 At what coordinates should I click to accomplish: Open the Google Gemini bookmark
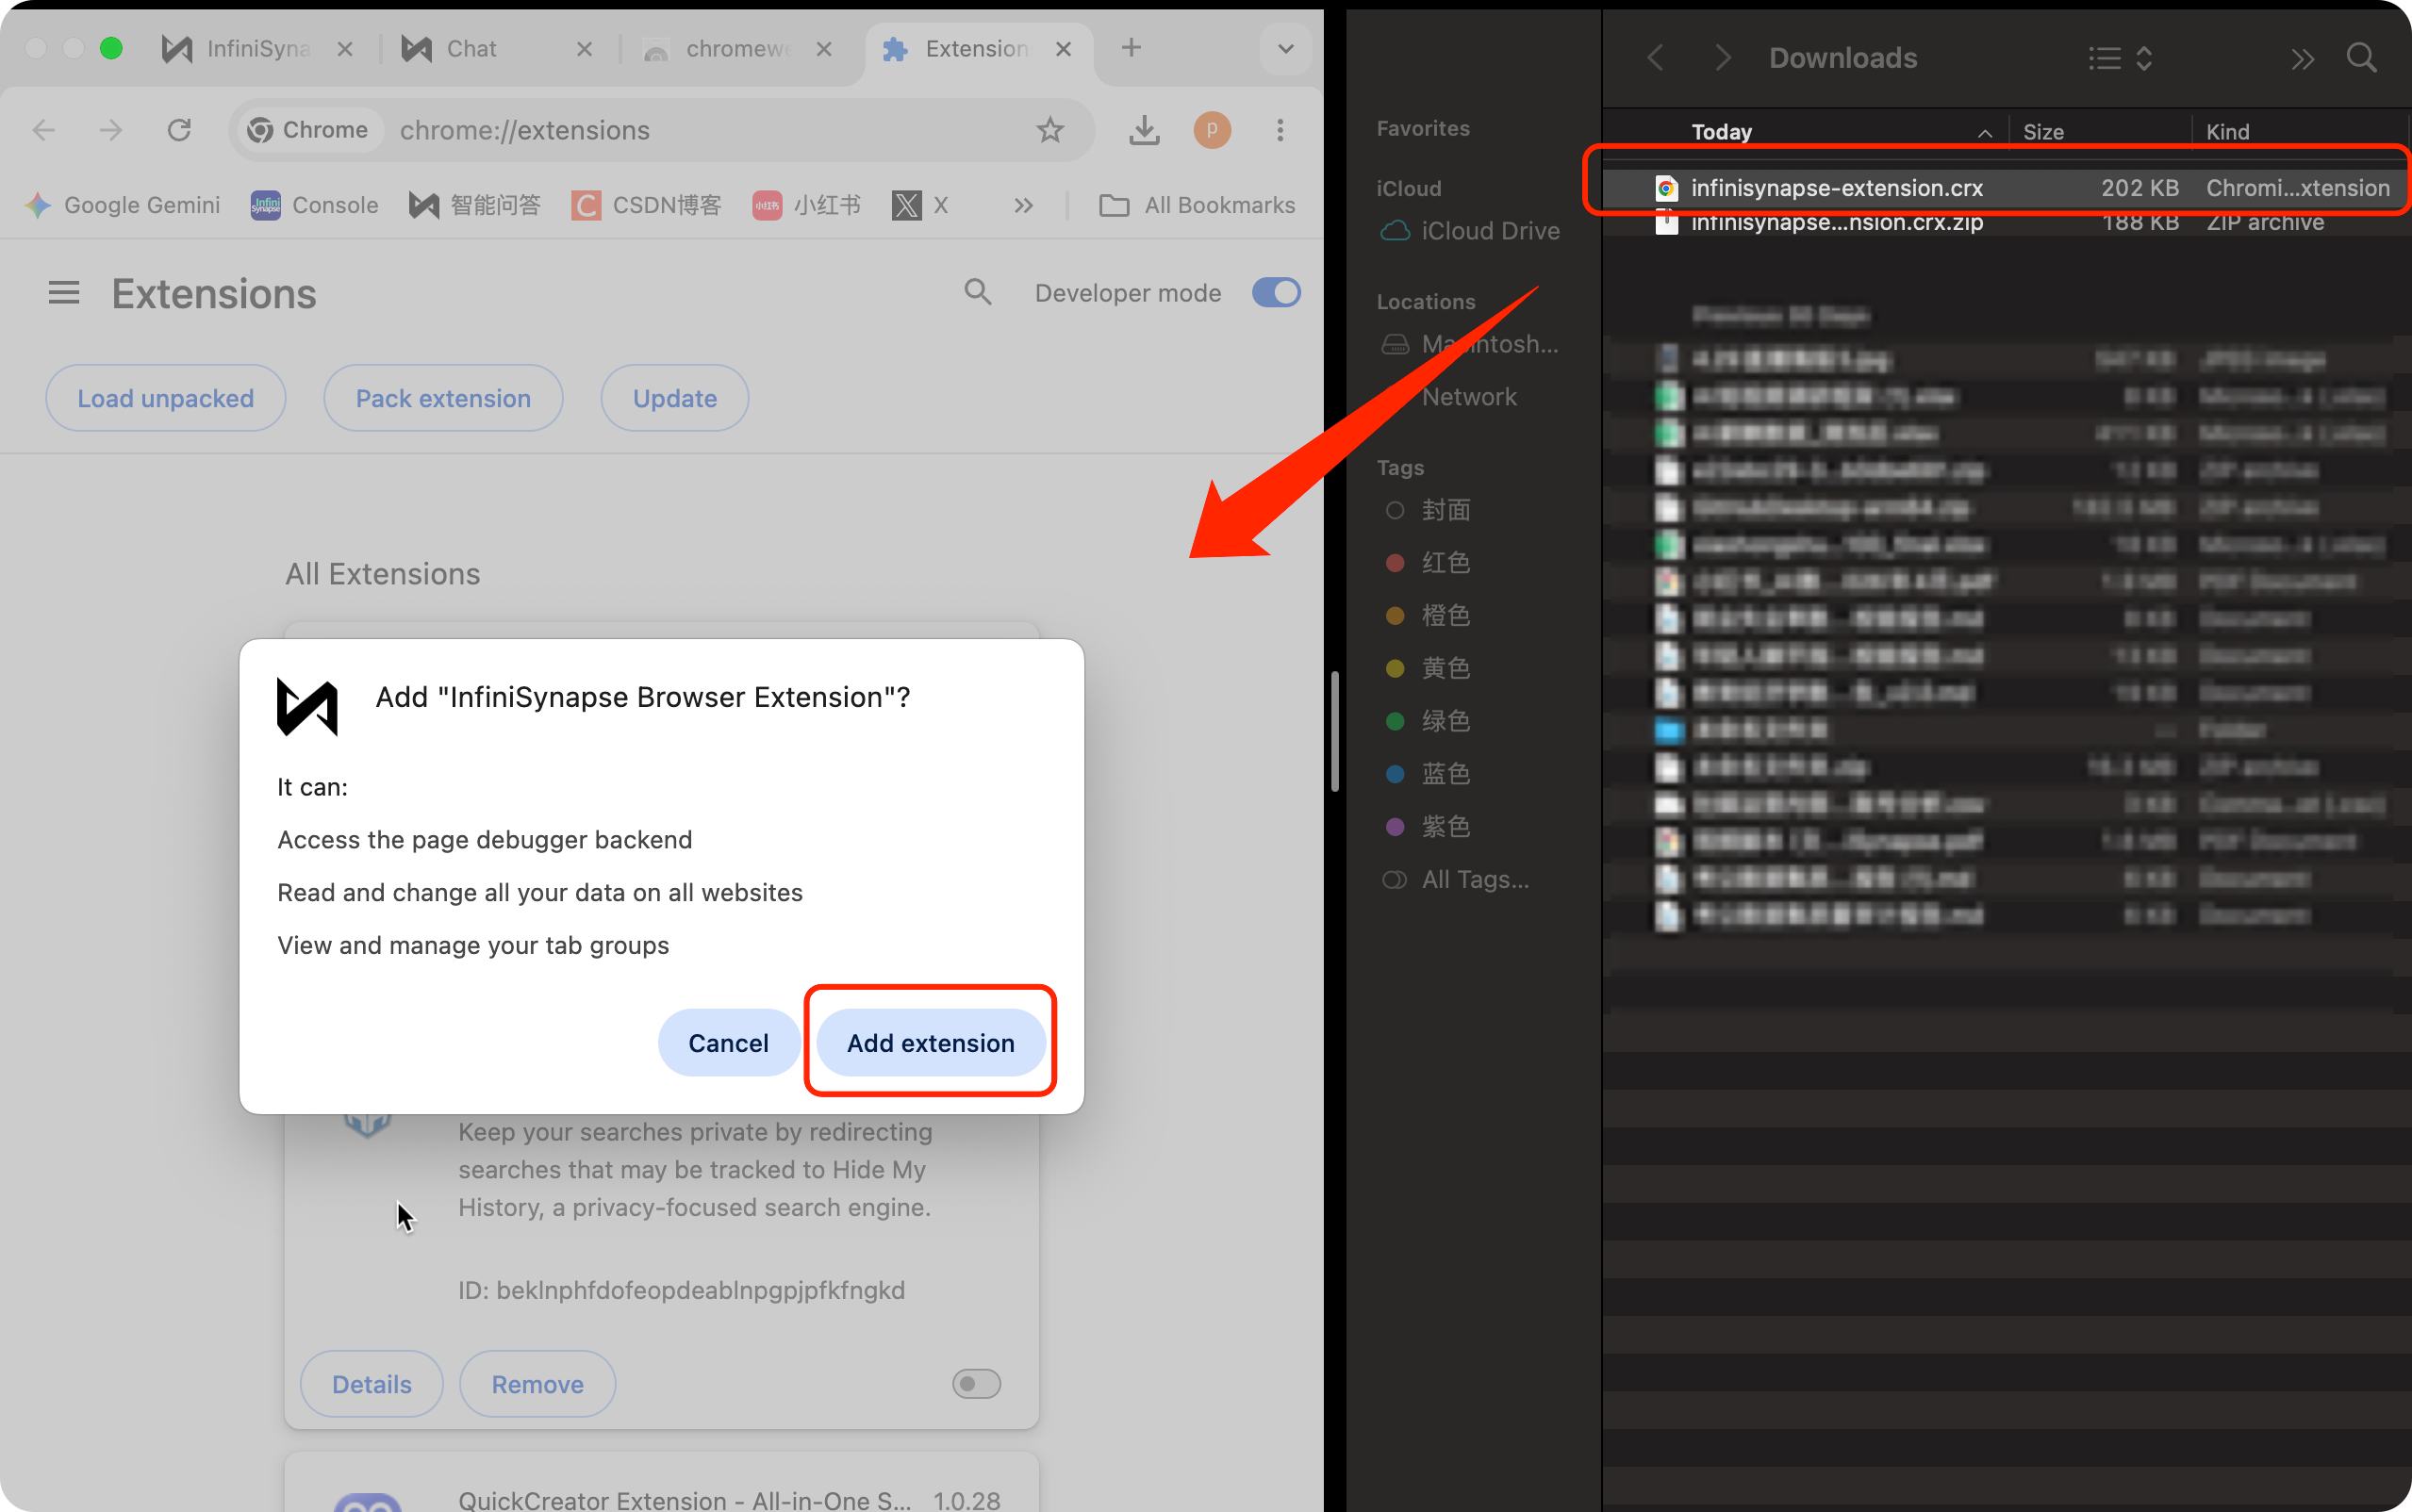click(x=122, y=205)
